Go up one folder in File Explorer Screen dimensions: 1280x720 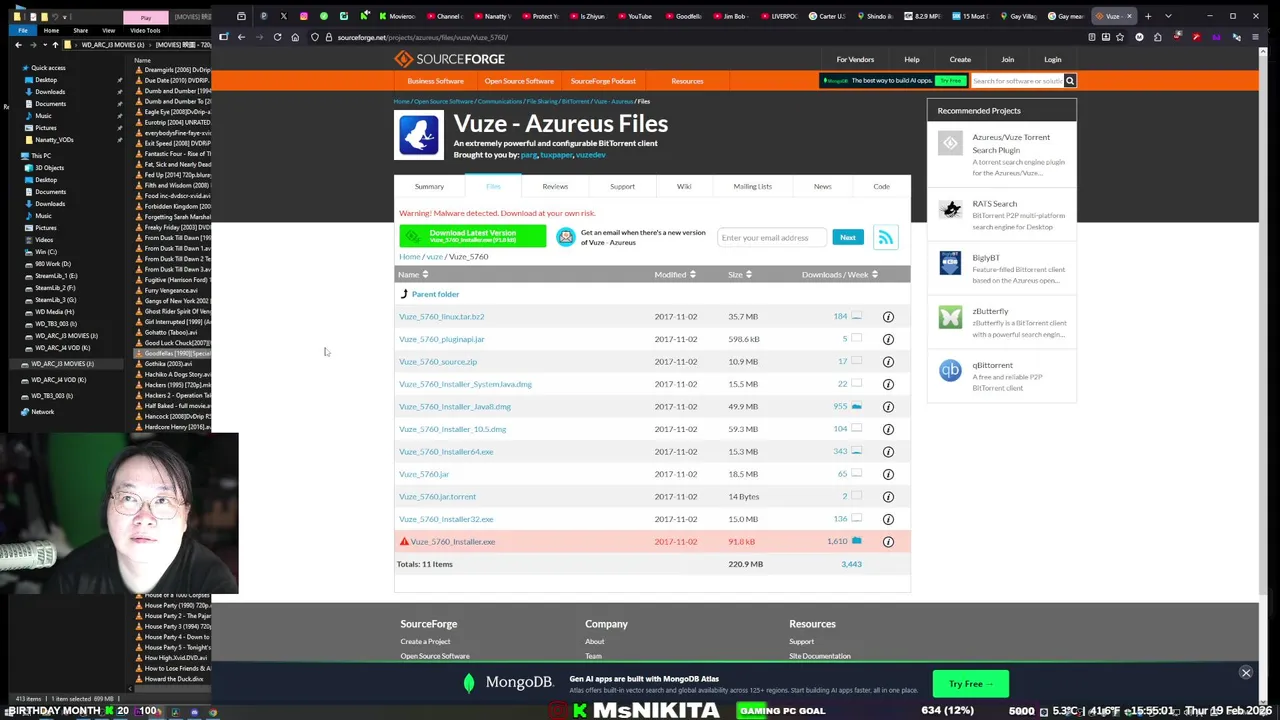[56, 45]
